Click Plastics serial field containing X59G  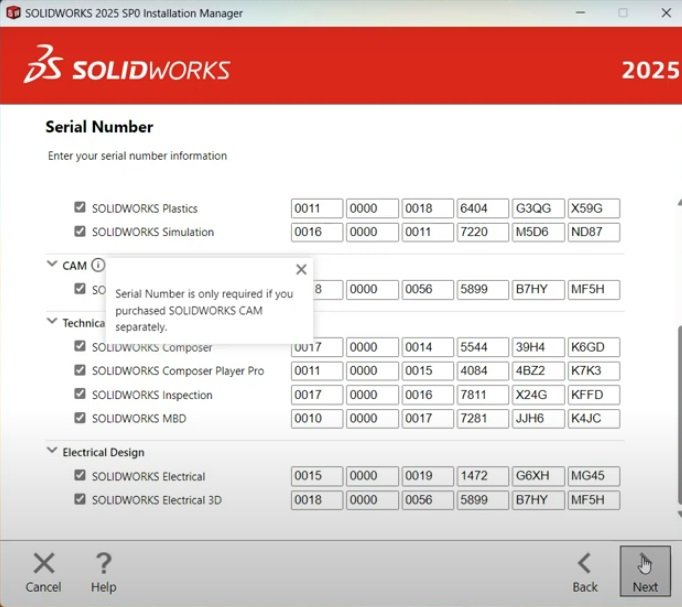coord(594,209)
